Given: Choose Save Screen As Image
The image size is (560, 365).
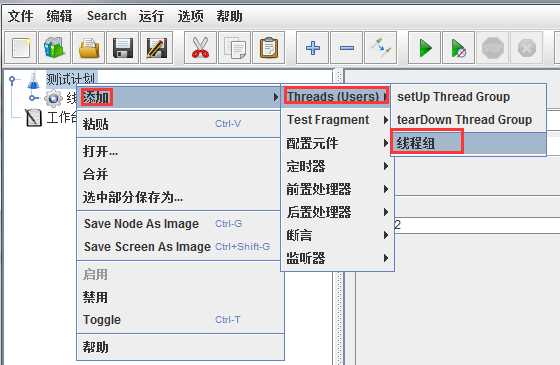Looking at the screenshot, I should 179,246.
